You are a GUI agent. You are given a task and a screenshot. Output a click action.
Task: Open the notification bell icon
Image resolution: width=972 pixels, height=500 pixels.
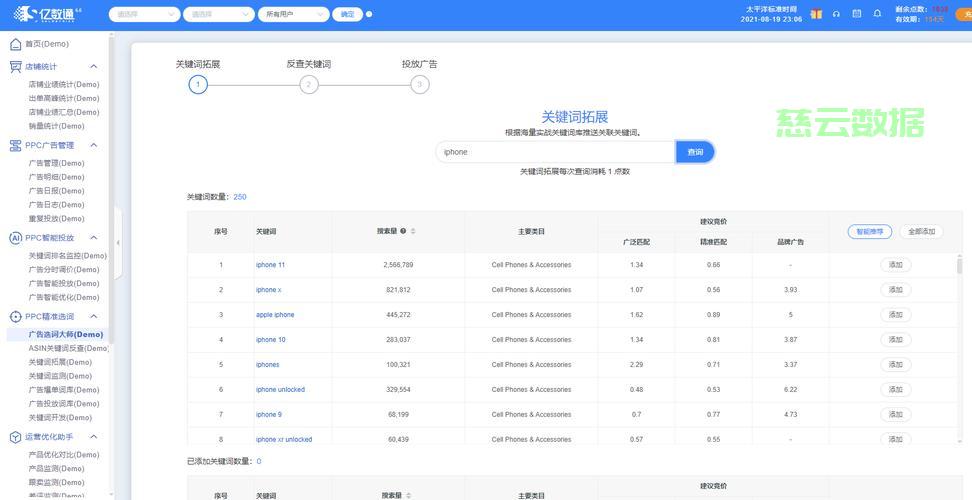(x=877, y=14)
